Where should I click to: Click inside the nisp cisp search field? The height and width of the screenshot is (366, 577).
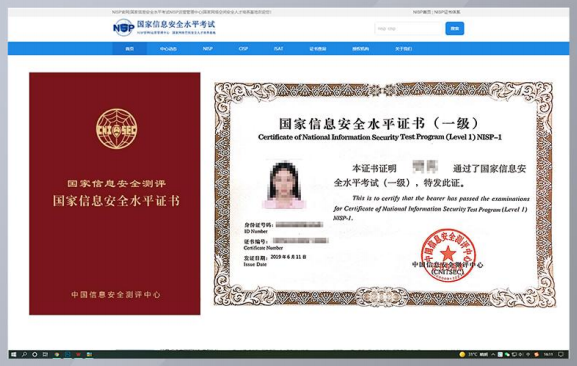[408, 28]
